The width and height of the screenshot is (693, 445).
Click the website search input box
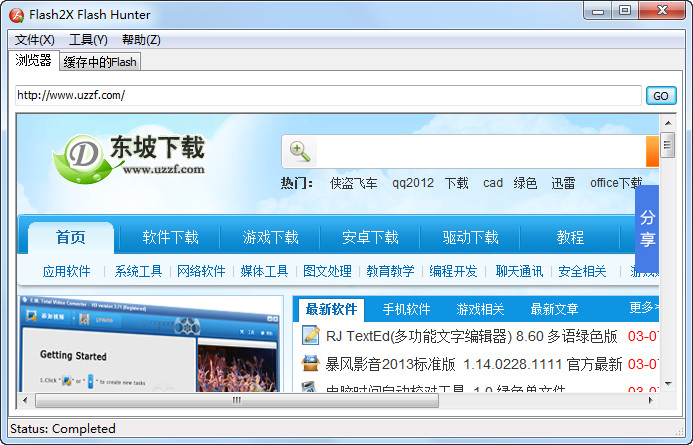[481, 152]
